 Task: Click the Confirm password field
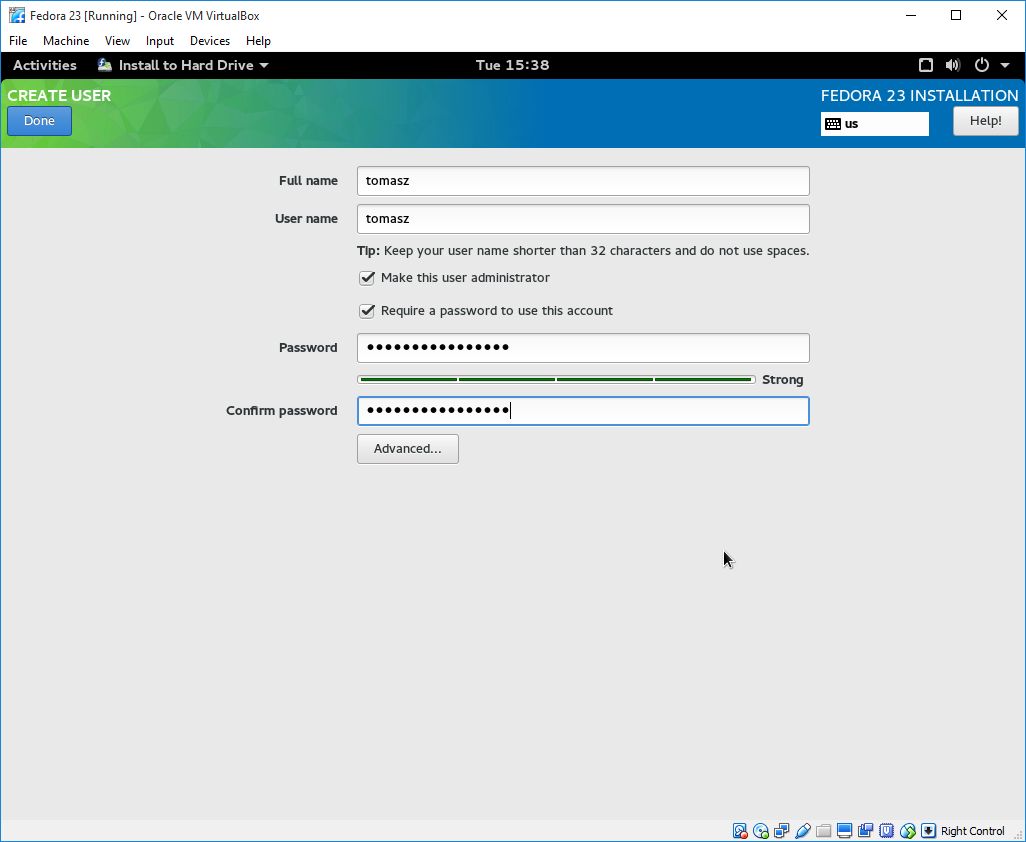[583, 411]
